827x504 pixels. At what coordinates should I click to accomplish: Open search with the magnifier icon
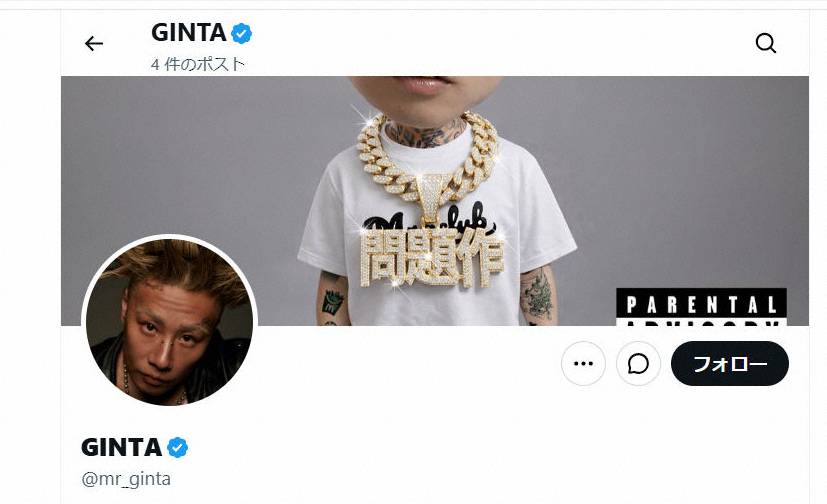point(765,43)
